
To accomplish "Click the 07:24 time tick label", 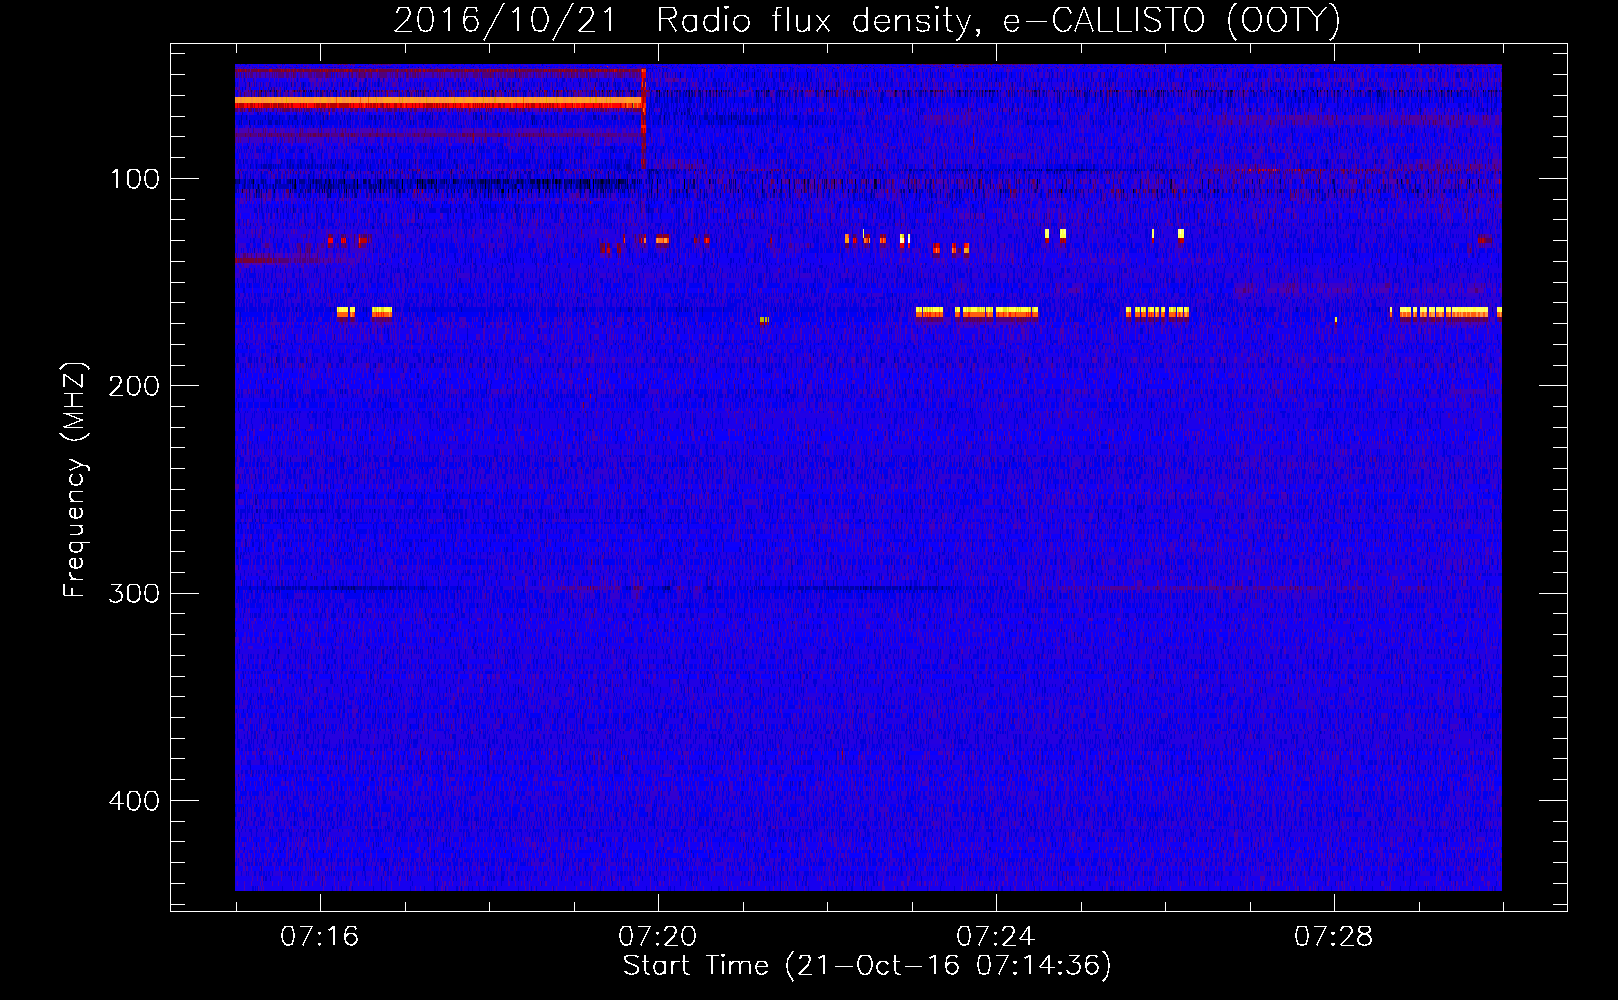I will [x=996, y=937].
